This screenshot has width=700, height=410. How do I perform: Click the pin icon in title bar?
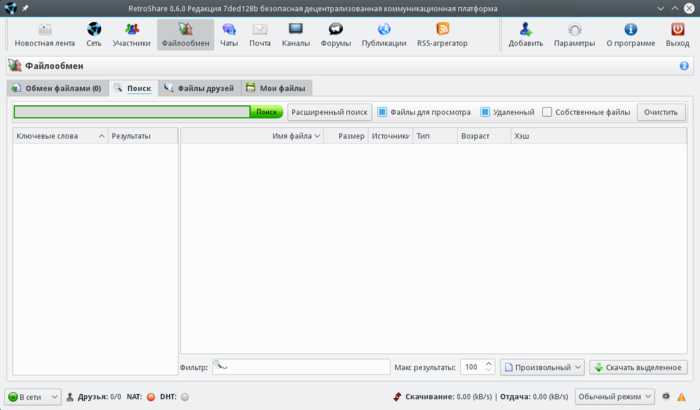(x=25, y=8)
